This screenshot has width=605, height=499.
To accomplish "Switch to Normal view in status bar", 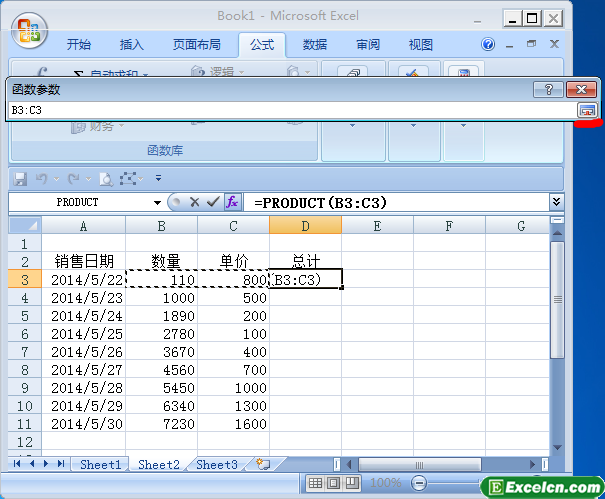I will point(315,484).
